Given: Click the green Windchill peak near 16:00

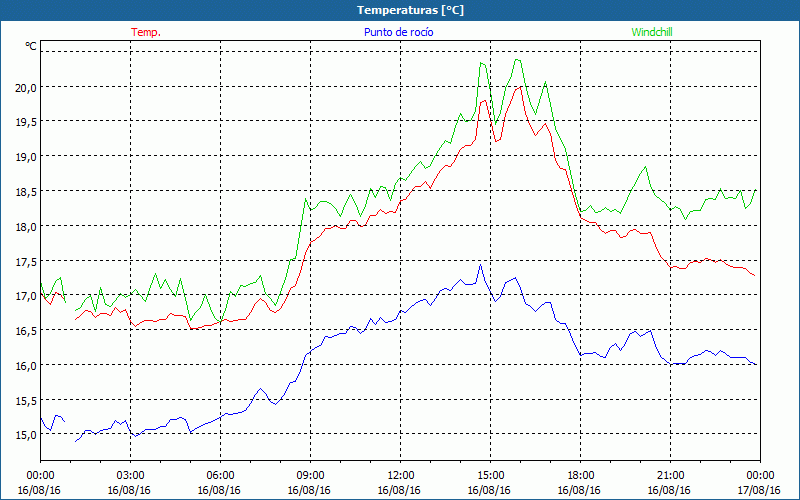Looking at the screenshot, I should pos(517,60).
